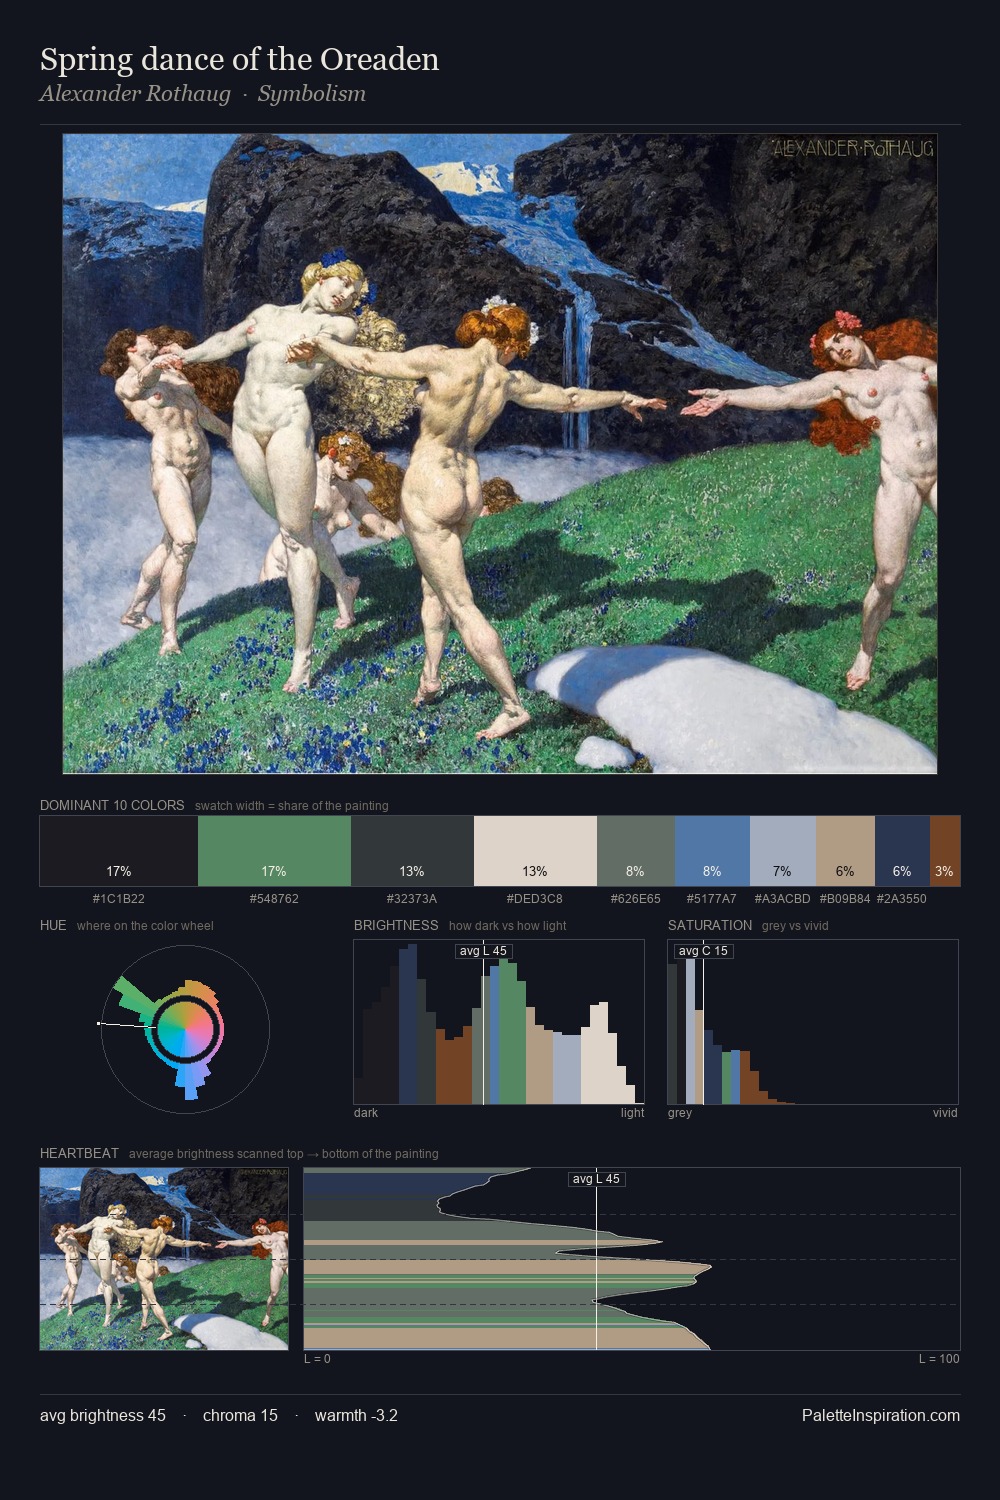Click the swatch width subtitle text
Image resolution: width=1000 pixels, height=1500 pixels.
click(x=292, y=806)
